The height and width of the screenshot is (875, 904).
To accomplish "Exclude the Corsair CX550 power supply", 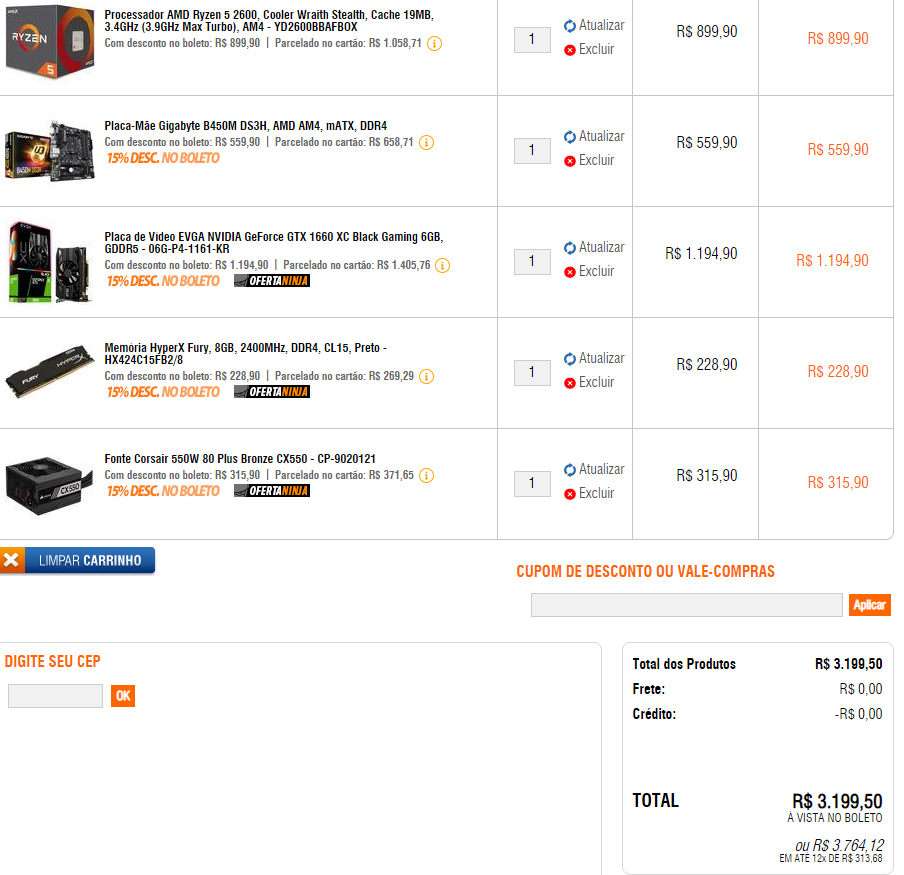I will click(x=589, y=493).
